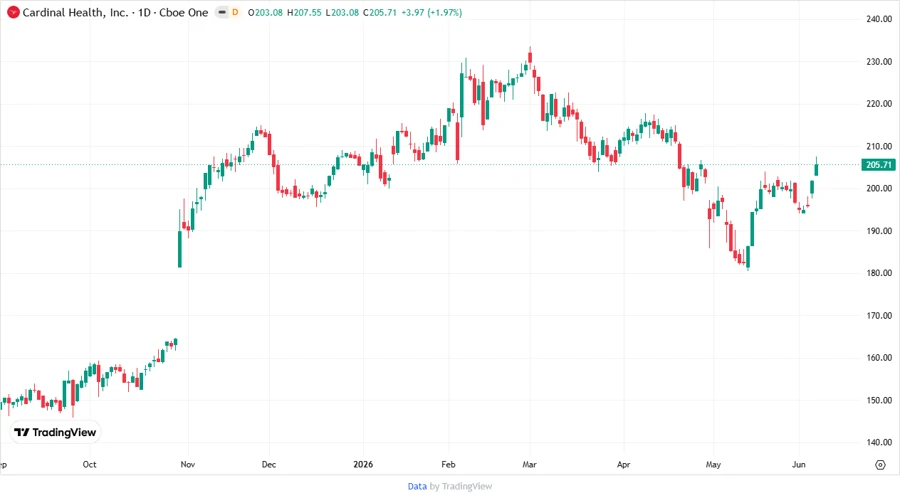Toggle the minus collapse pill next to Cboe One
Image resolution: width=900 pixels, height=498 pixels.
[x=222, y=12]
